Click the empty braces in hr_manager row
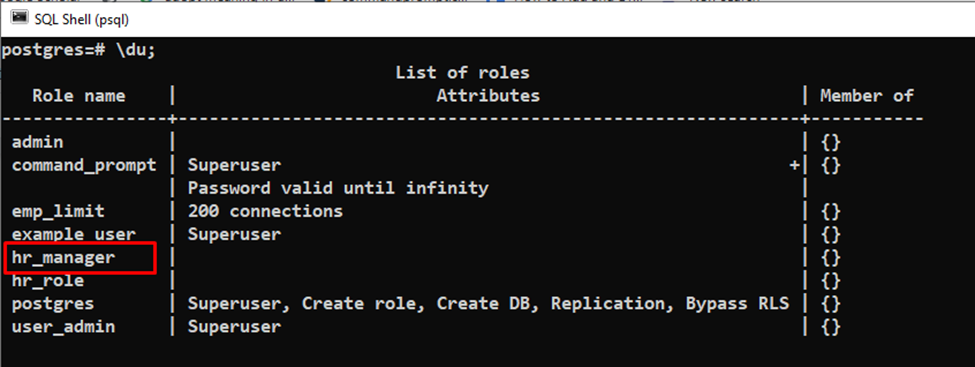This screenshot has height=367, width=975. (831, 258)
